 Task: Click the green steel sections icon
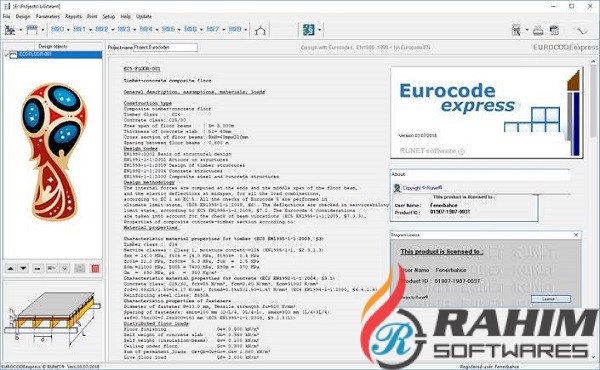[x=309, y=29]
